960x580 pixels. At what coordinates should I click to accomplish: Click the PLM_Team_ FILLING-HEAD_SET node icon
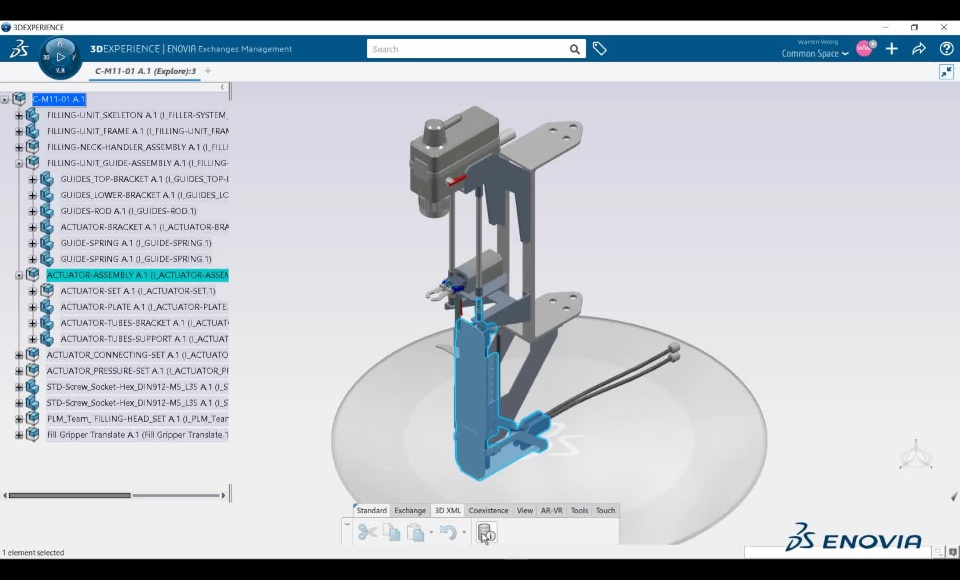32,419
